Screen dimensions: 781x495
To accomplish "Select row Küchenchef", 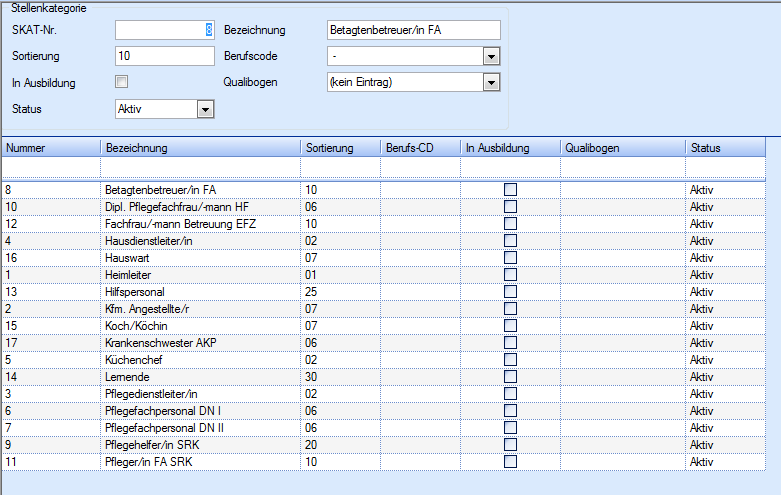I will coord(384,360).
